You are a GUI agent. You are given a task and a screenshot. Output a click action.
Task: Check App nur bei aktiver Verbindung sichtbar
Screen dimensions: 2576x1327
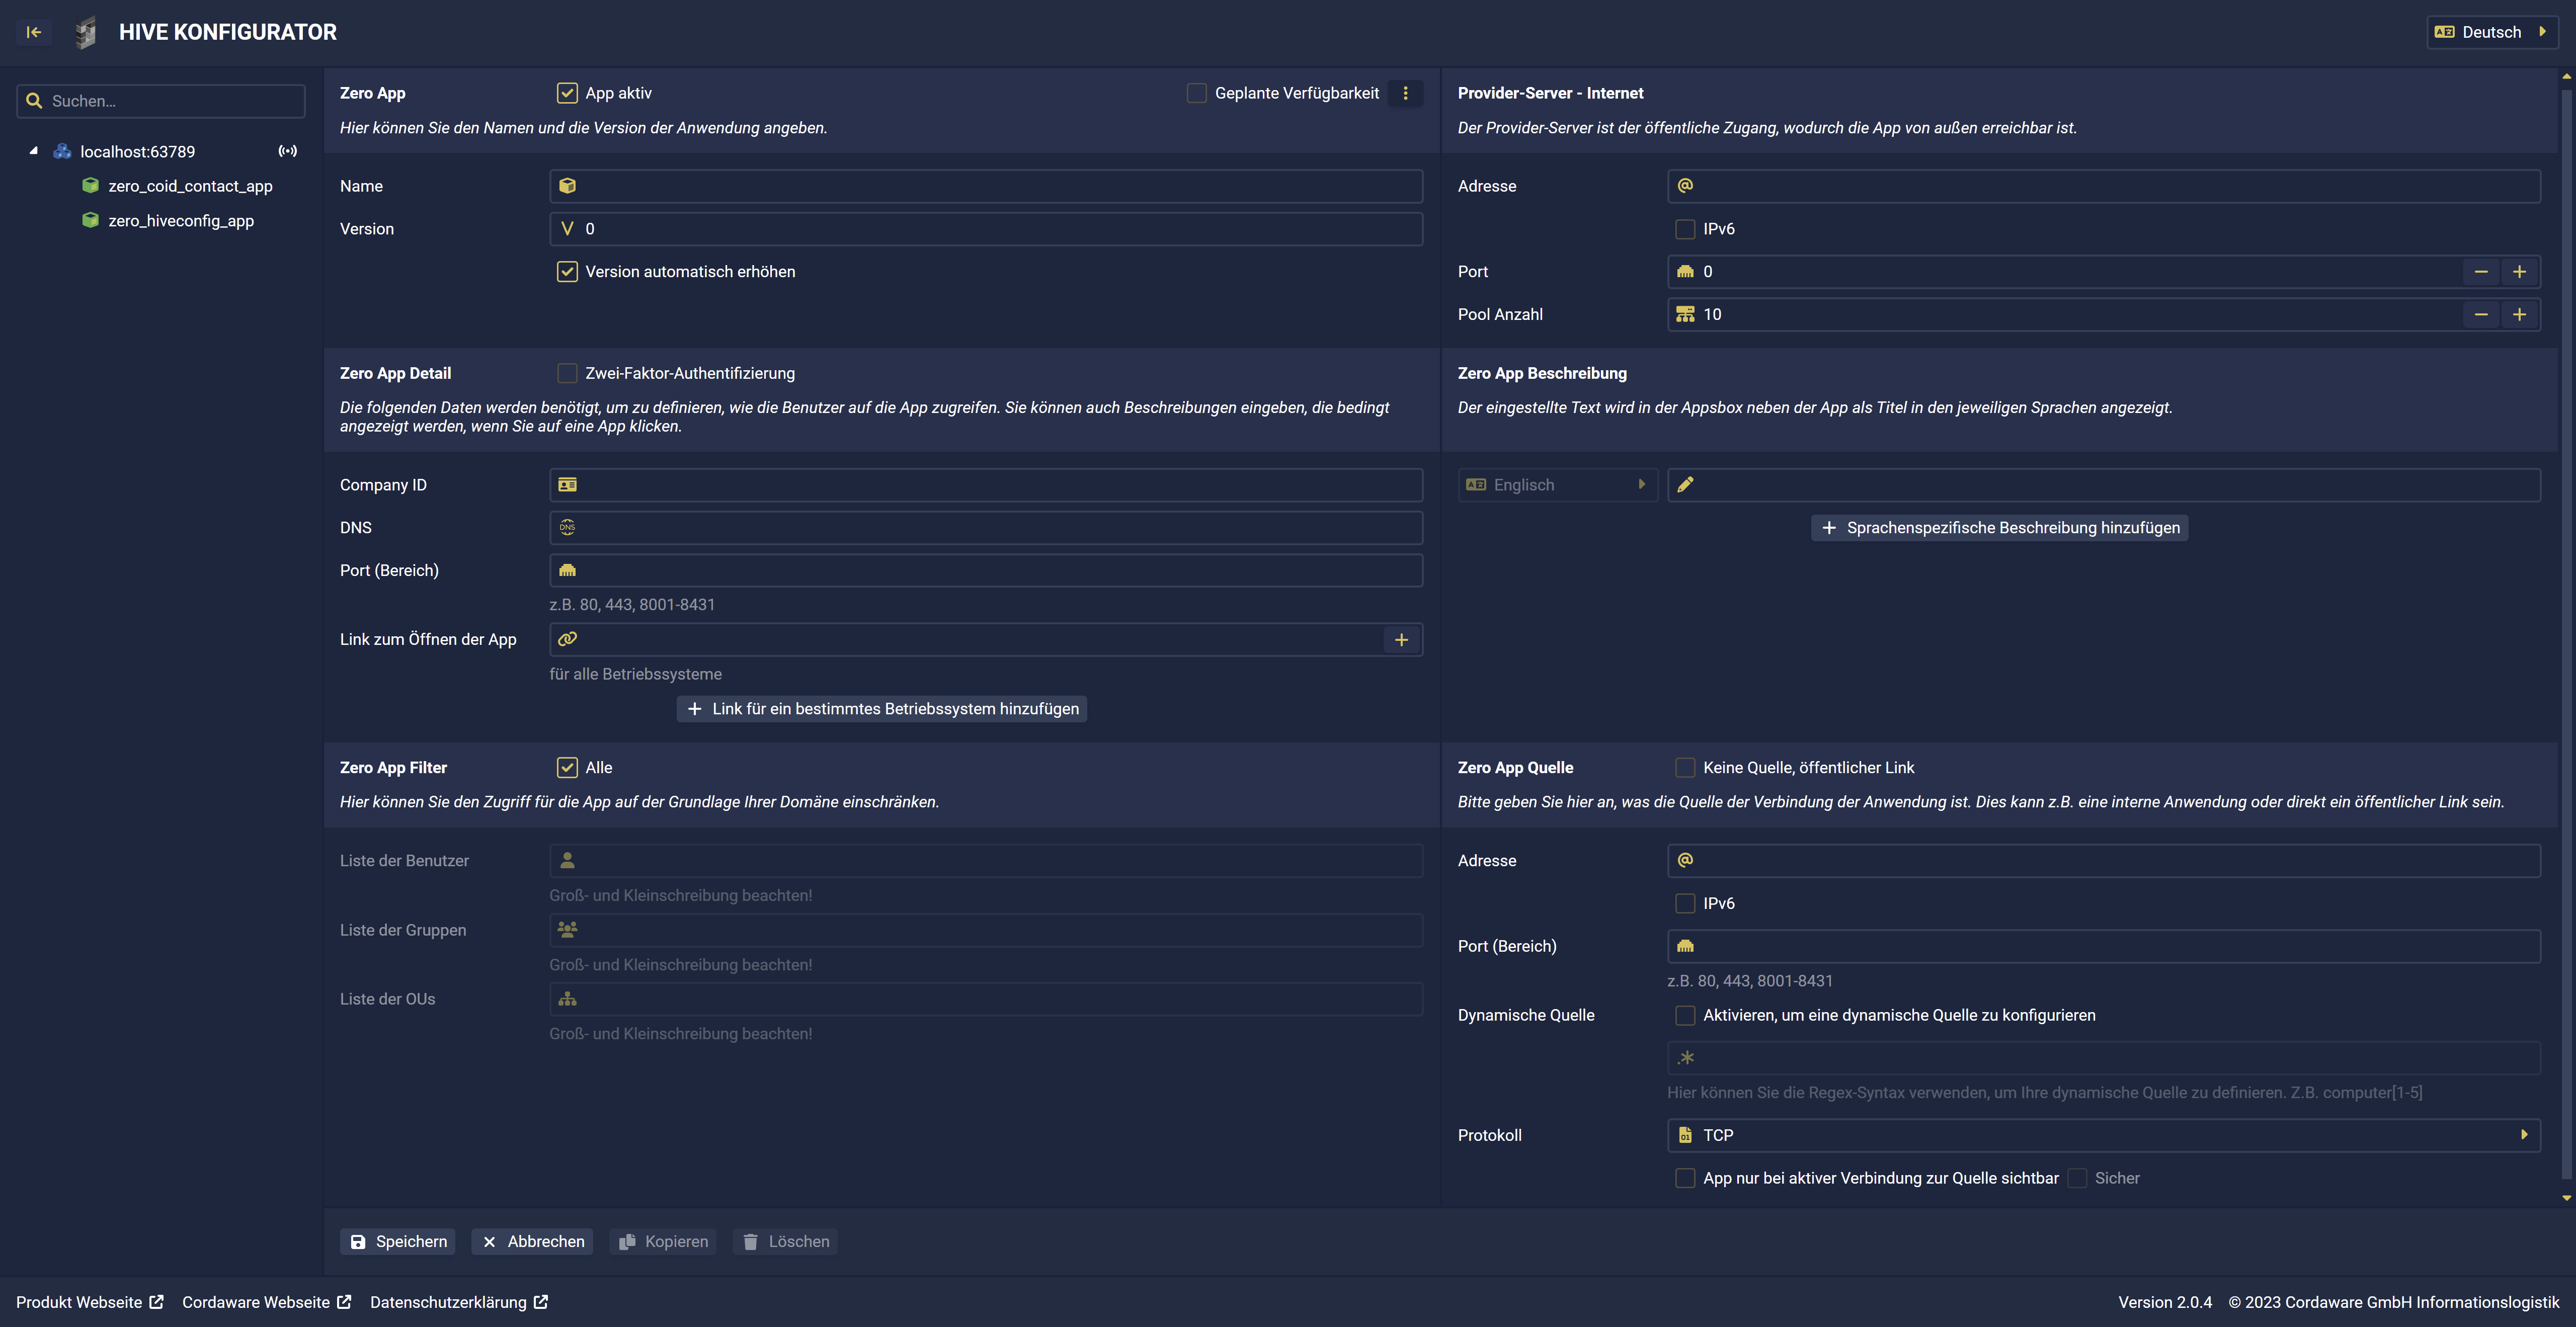(1685, 1178)
